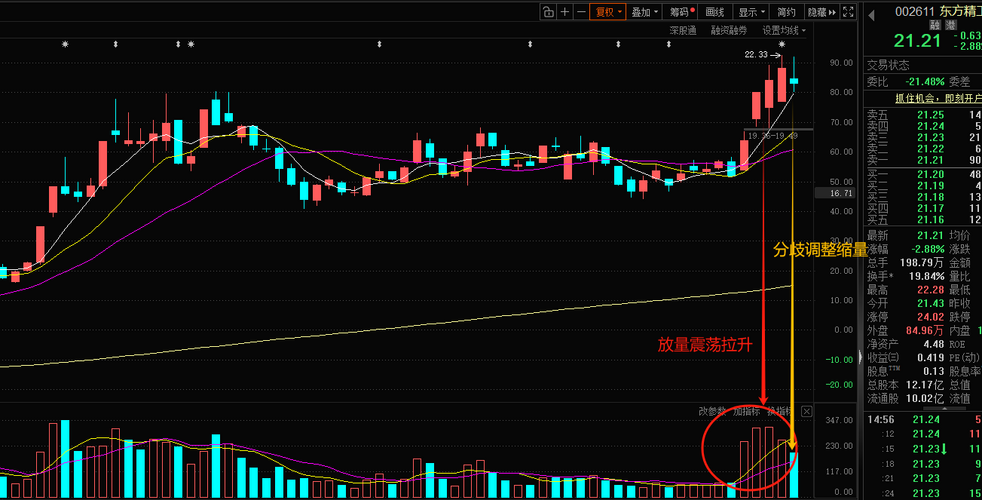The height and width of the screenshot is (500, 982).
Task: Open the 融资融券 link
Action: click(x=728, y=30)
